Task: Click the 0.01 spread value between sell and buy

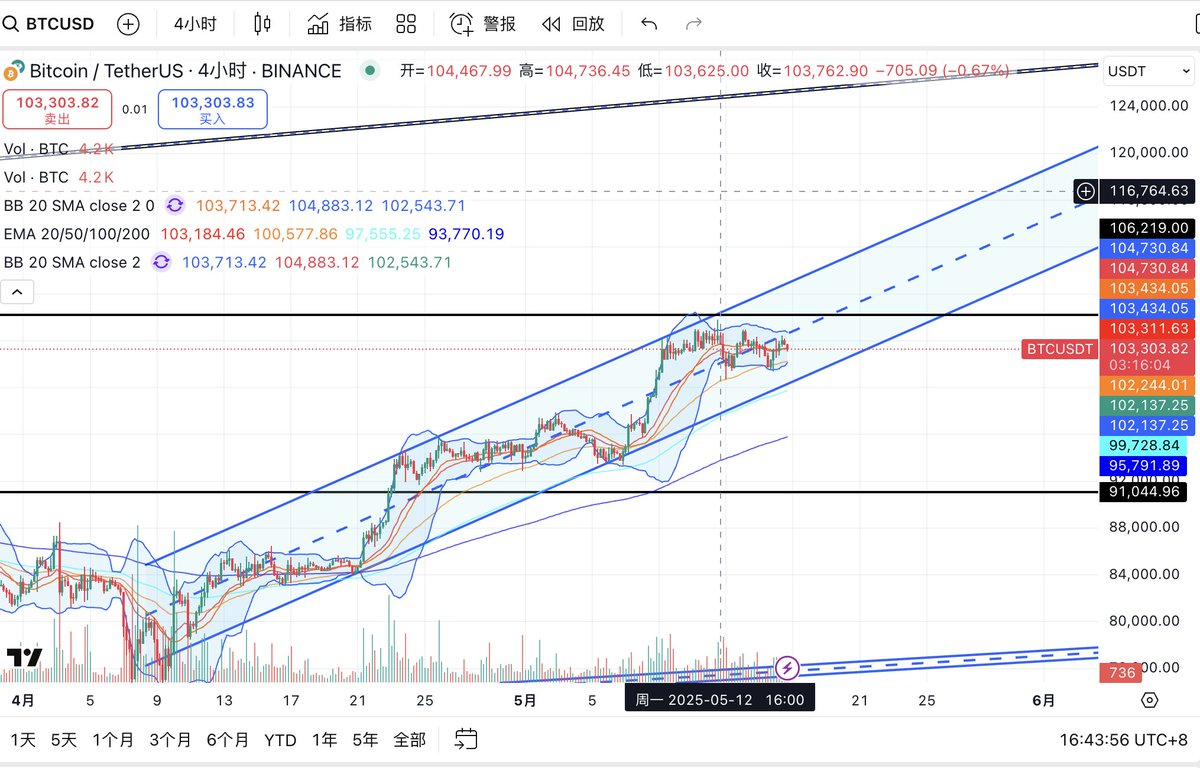Action: (135, 109)
